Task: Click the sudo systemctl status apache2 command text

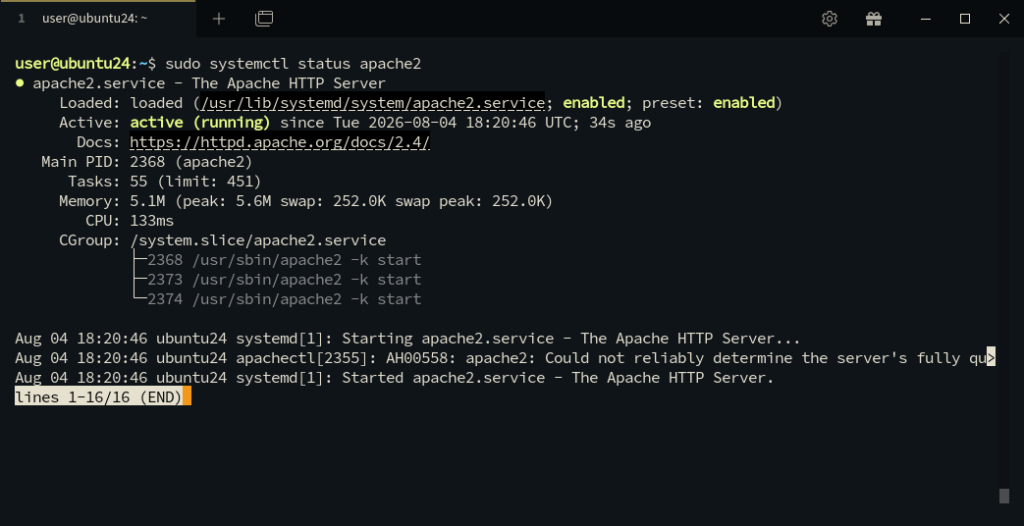Action: (293, 64)
